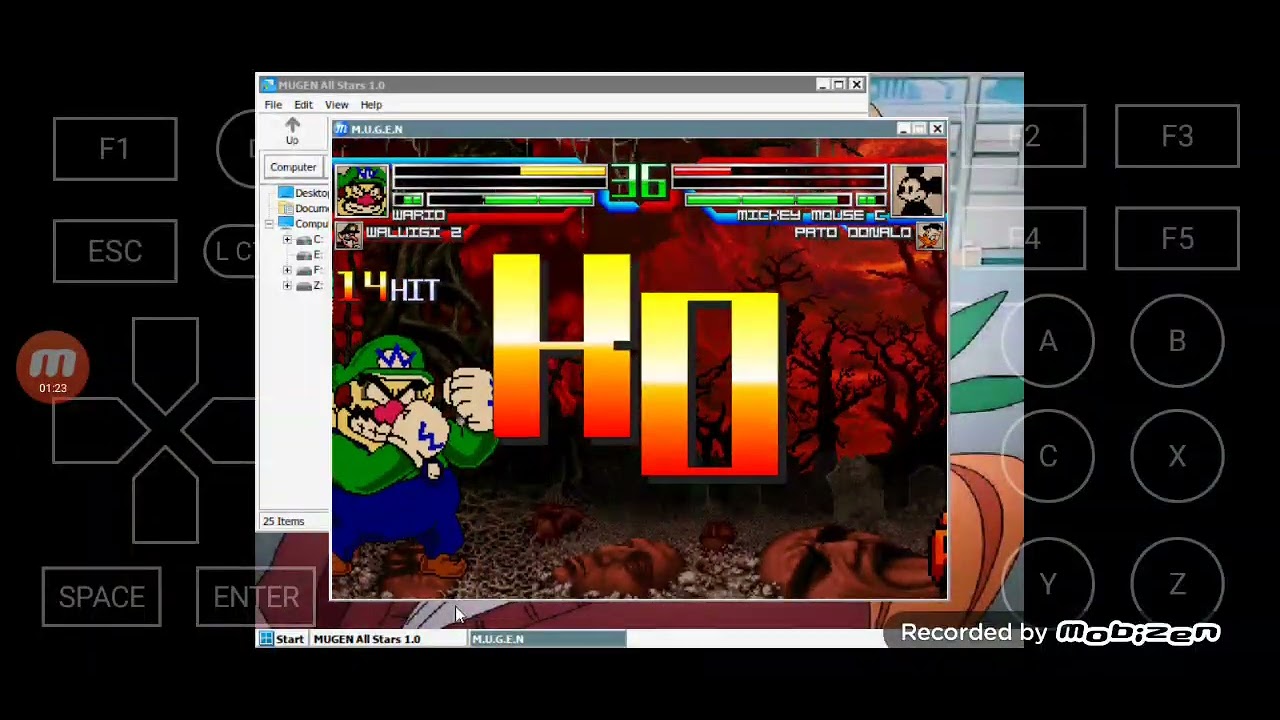Open the Edit menu
The width and height of the screenshot is (1280, 720).
pyautogui.click(x=303, y=105)
